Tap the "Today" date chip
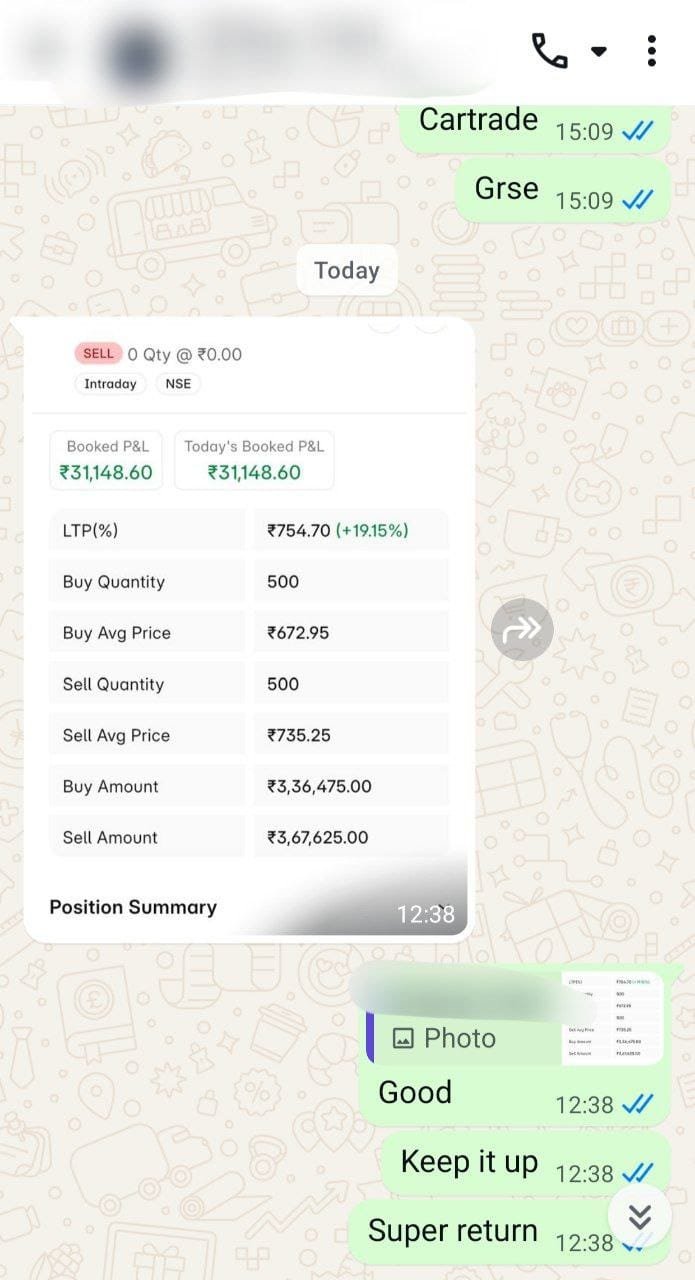Screen dimensions: 695x1280 tap(347, 270)
